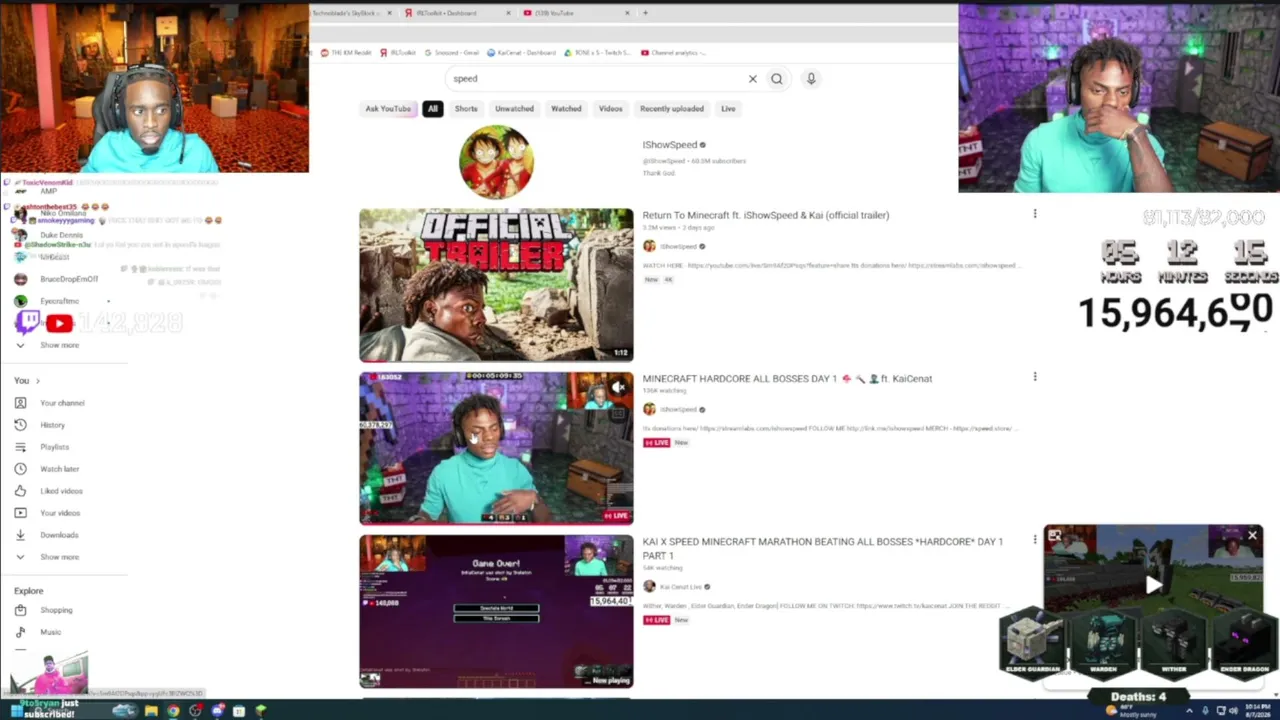Select the All filter chip
The width and height of the screenshot is (1280, 720).
432,109
